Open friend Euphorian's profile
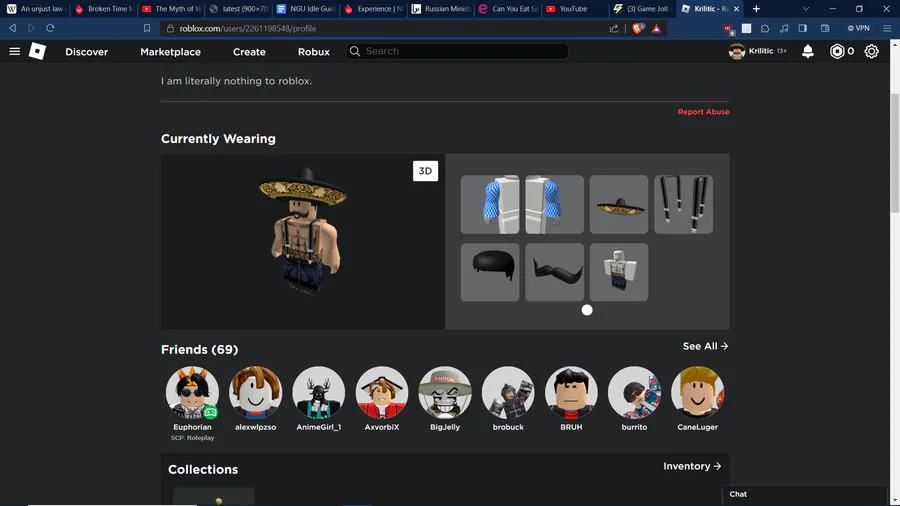 (192, 392)
